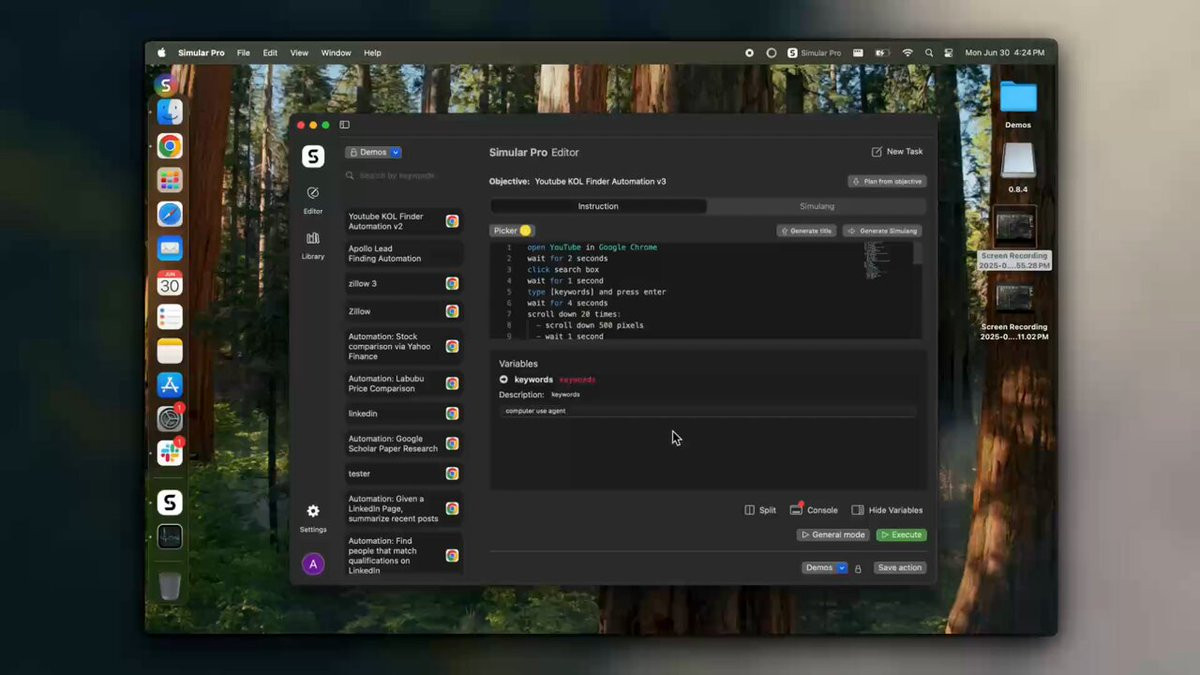Open the Edit menu
Screen dimensions: 1200x675
tap(270, 53)
